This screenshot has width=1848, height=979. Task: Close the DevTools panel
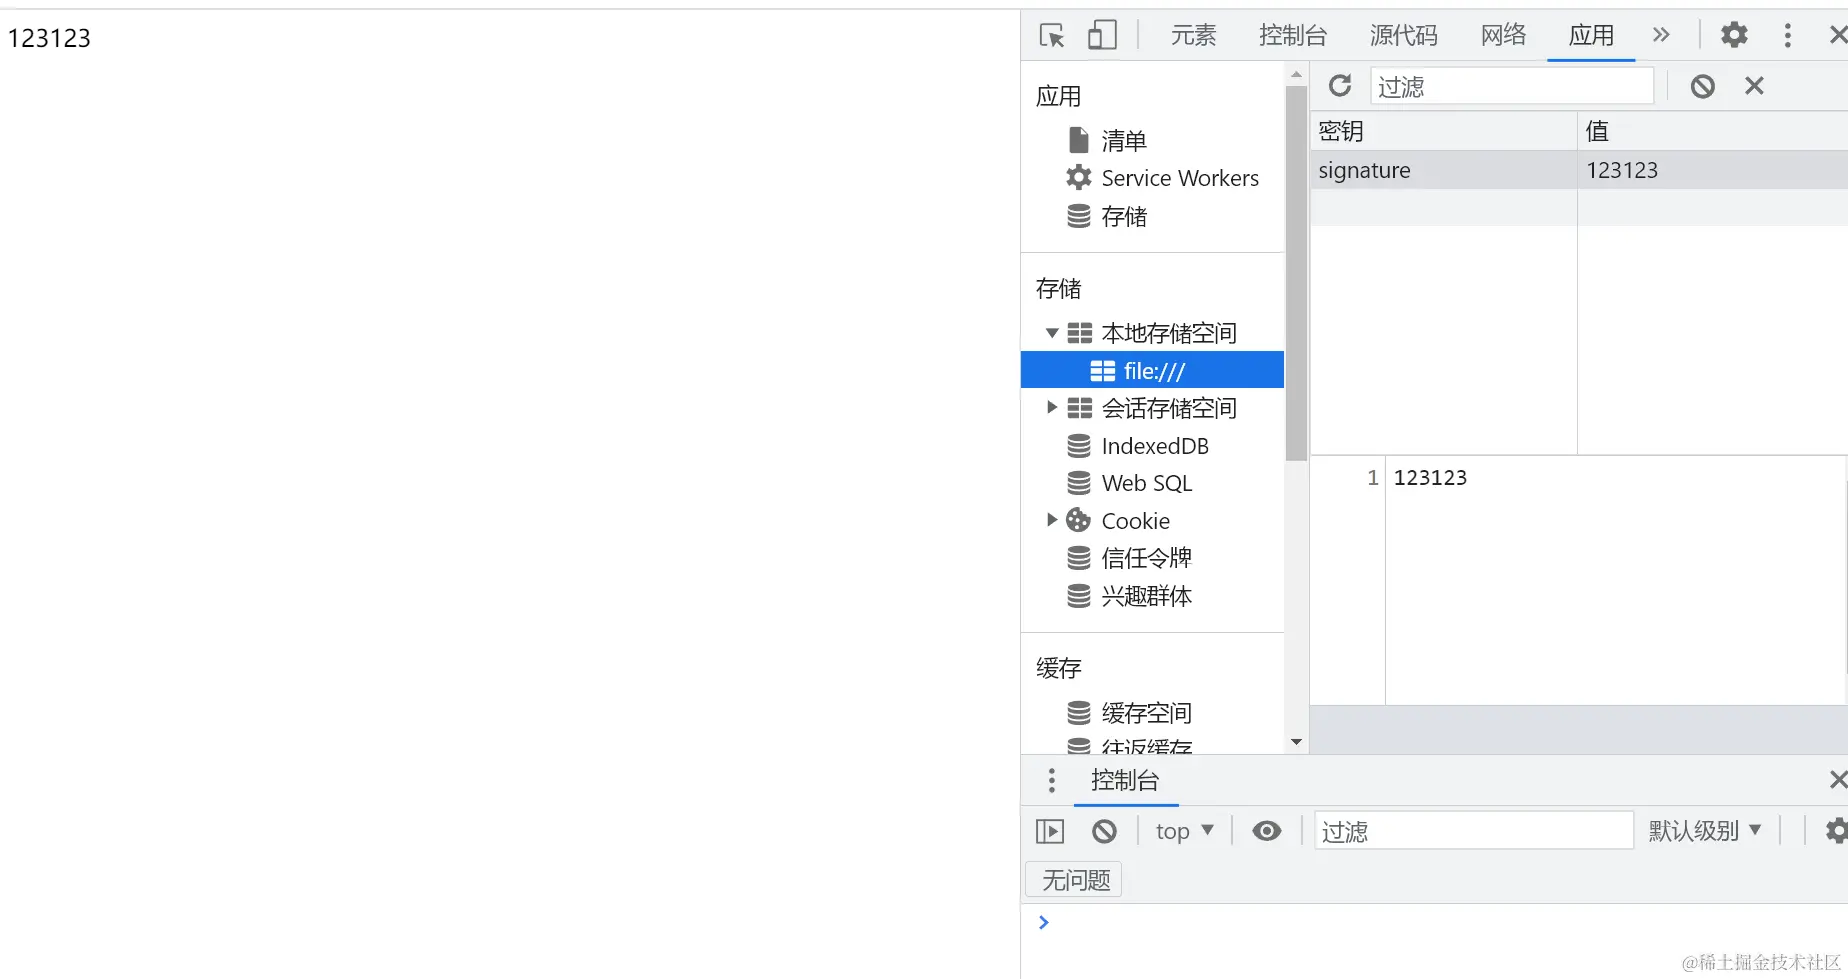[x=1838, y=35]
